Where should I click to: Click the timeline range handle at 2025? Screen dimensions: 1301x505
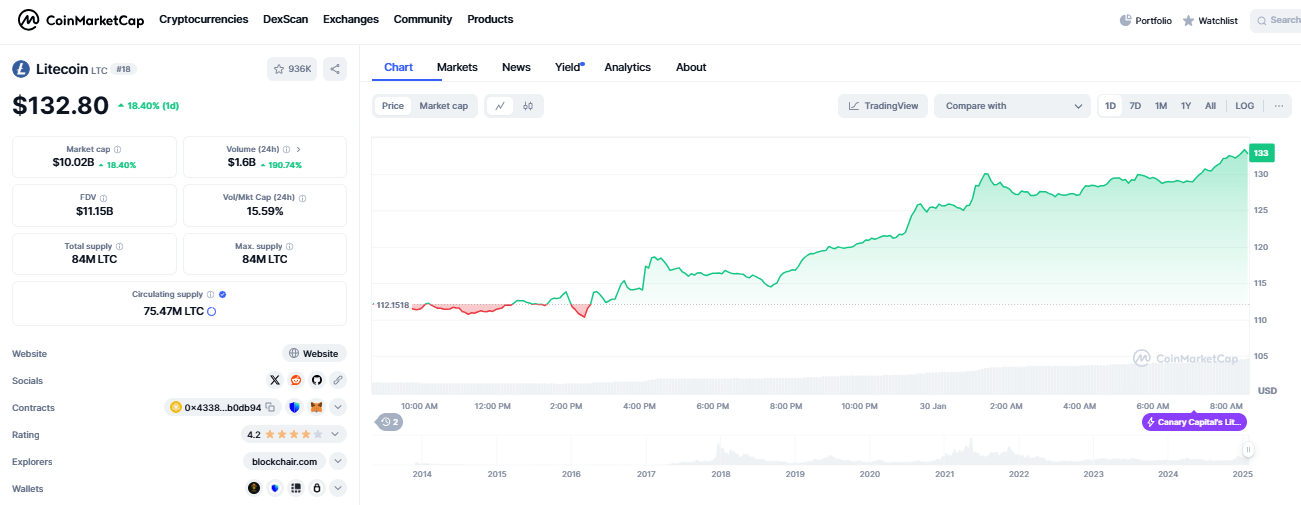click(x=1247, y=450)
